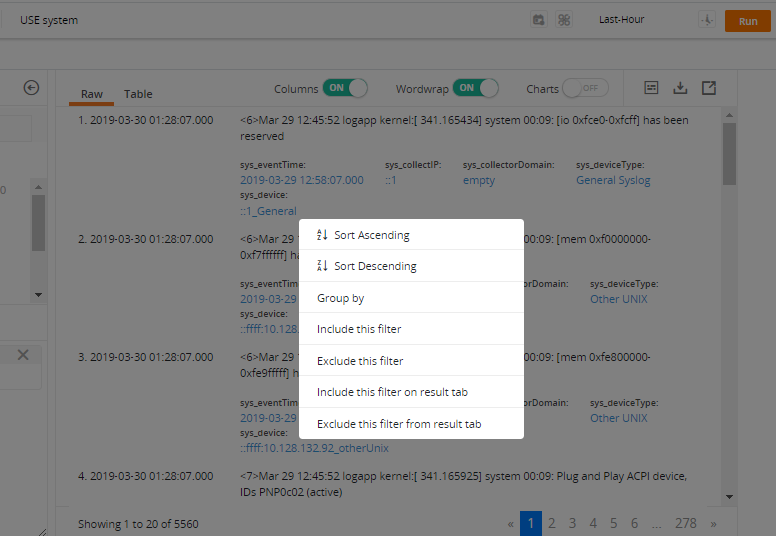Click the save search list icon
Image resolution: width=776 pixels, height=536 pixels.
click(x=651, y=88)
